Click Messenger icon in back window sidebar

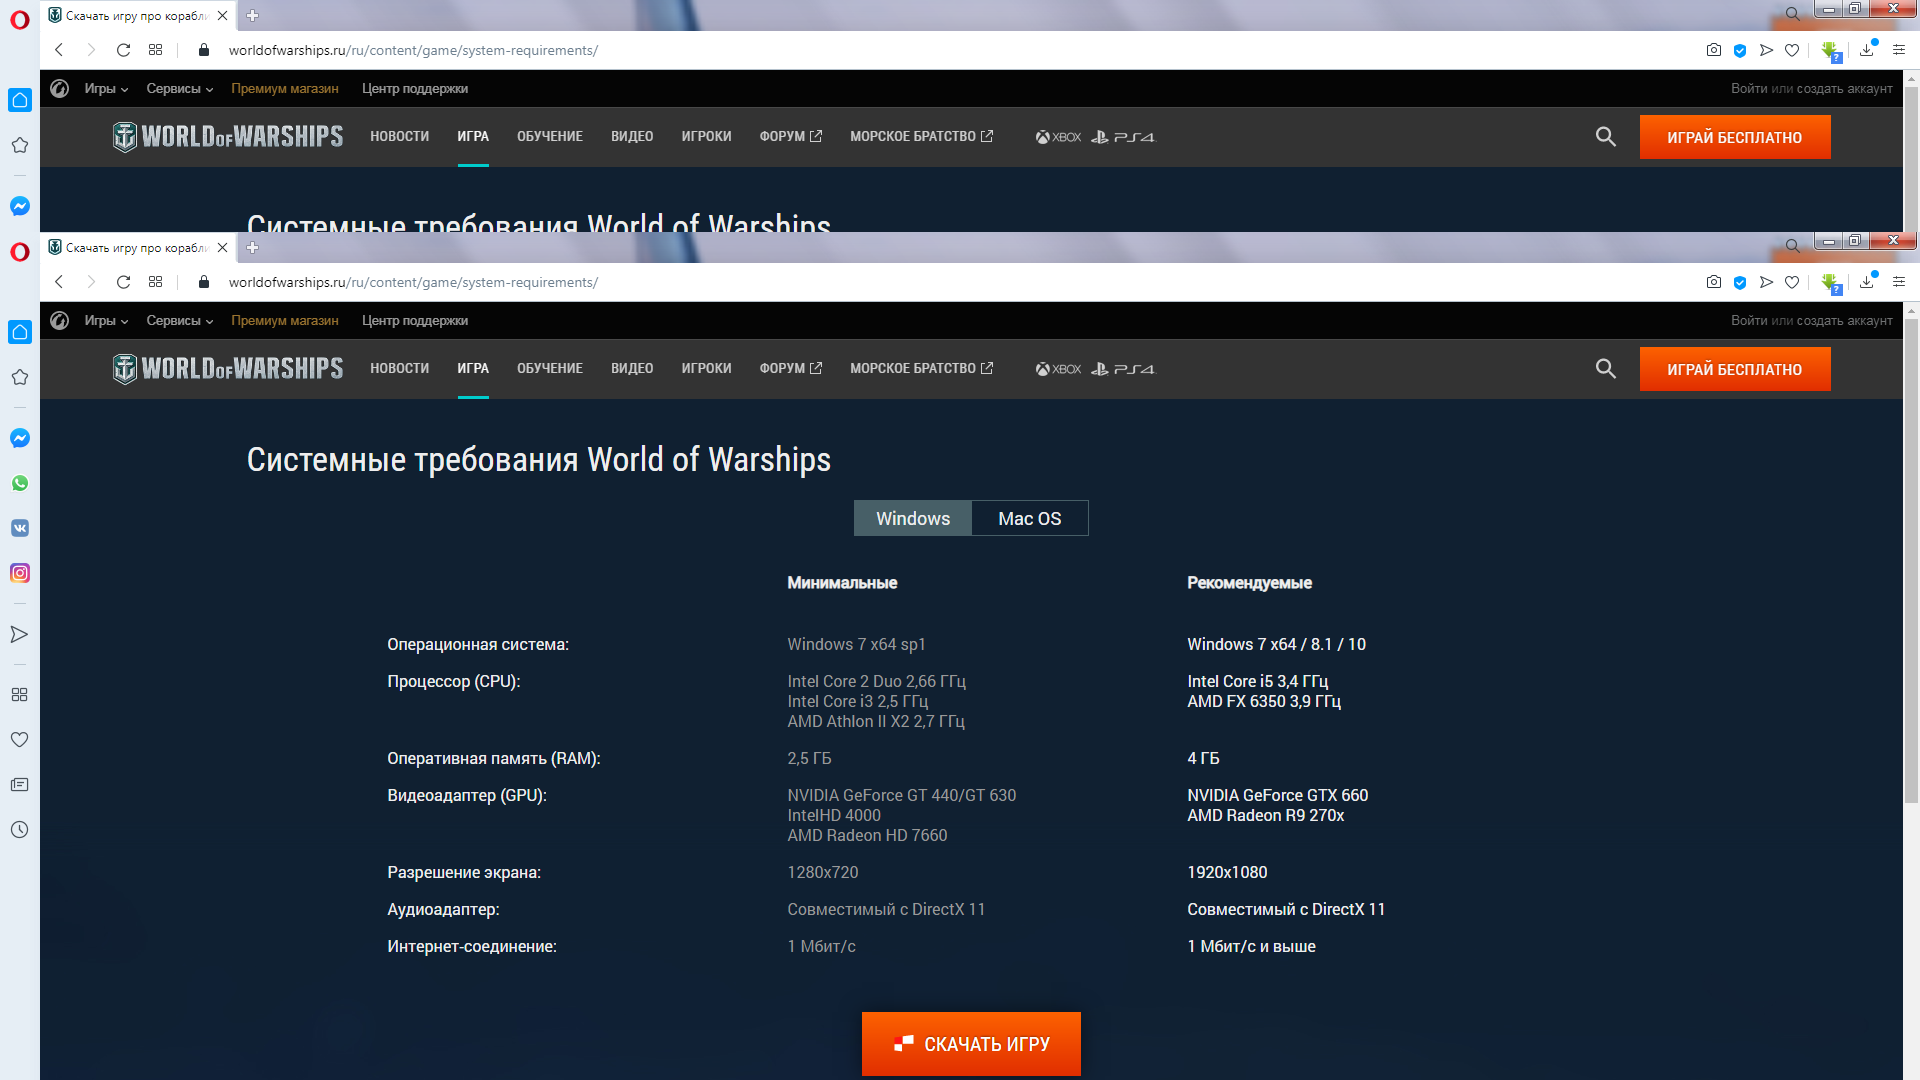click(x=20, y=206)
